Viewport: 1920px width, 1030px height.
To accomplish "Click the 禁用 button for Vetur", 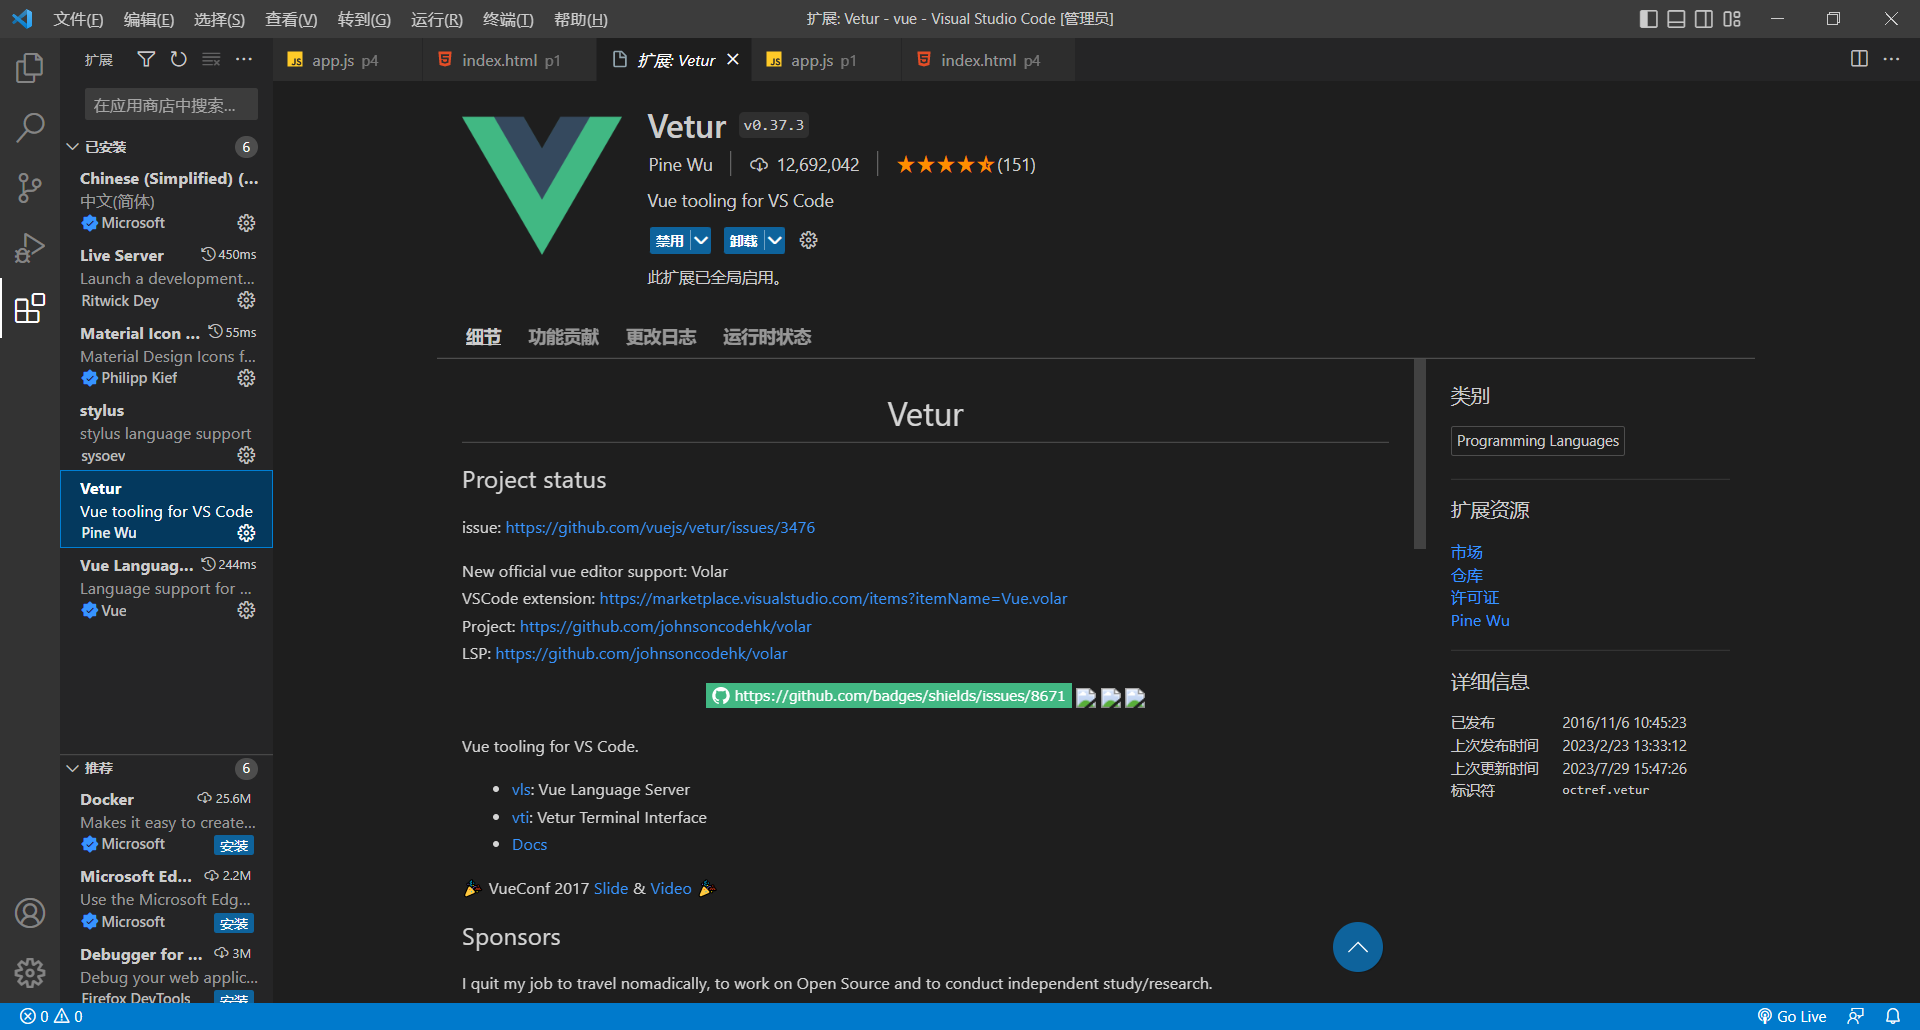I will point(670,240).
